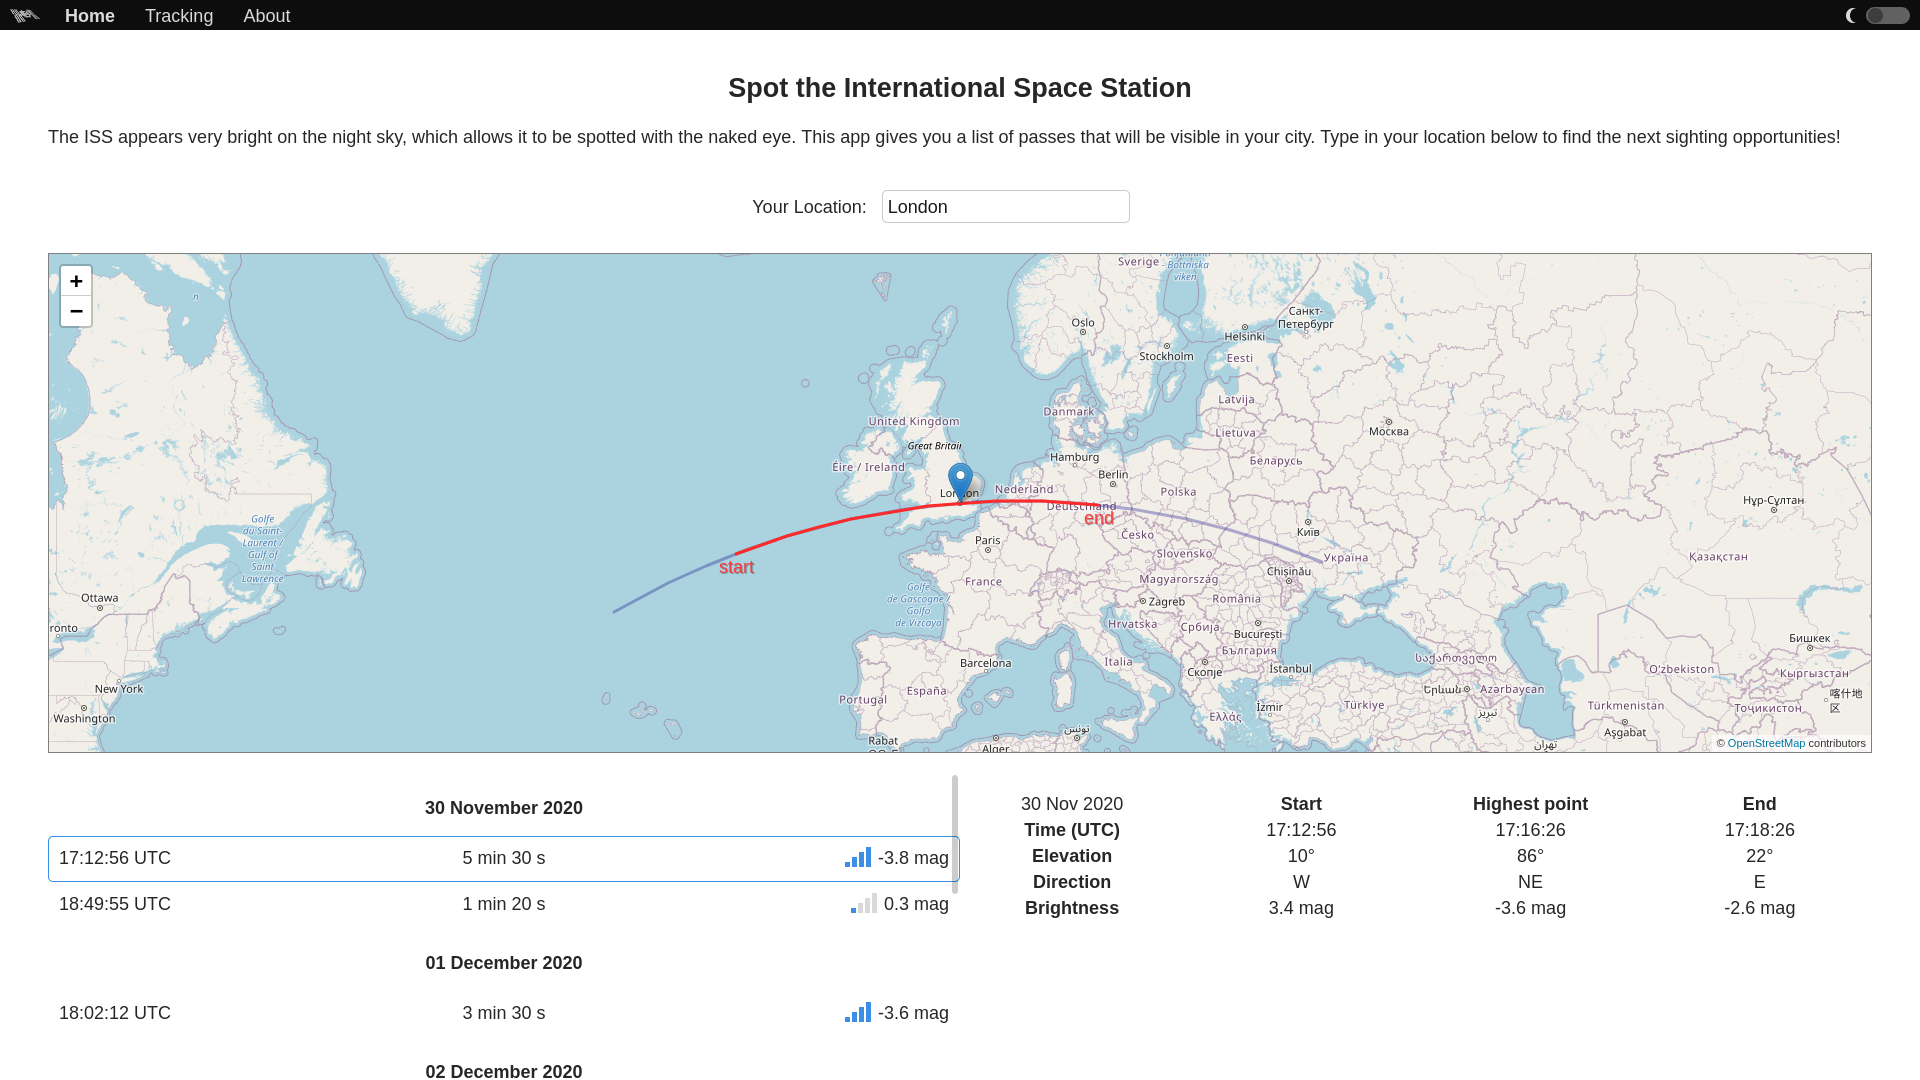Expand the 01 December 2020 section
The image size is (1920, 1080).
pyautogui.click(x=504, y=1013)
